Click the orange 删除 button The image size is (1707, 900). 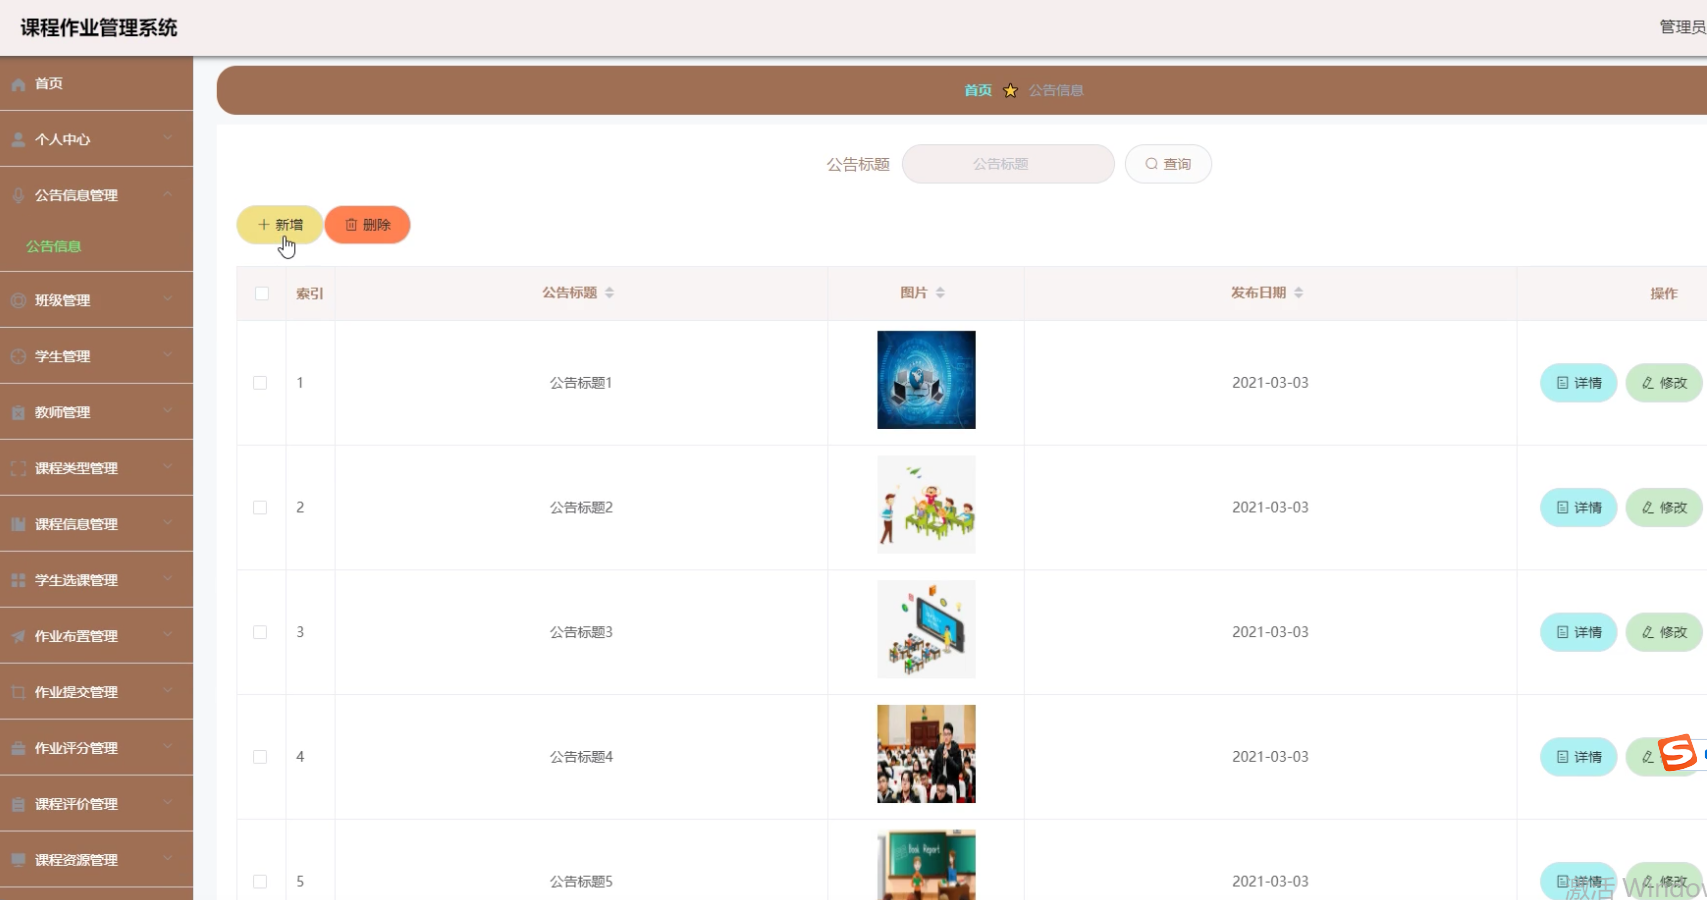[367, 225]
